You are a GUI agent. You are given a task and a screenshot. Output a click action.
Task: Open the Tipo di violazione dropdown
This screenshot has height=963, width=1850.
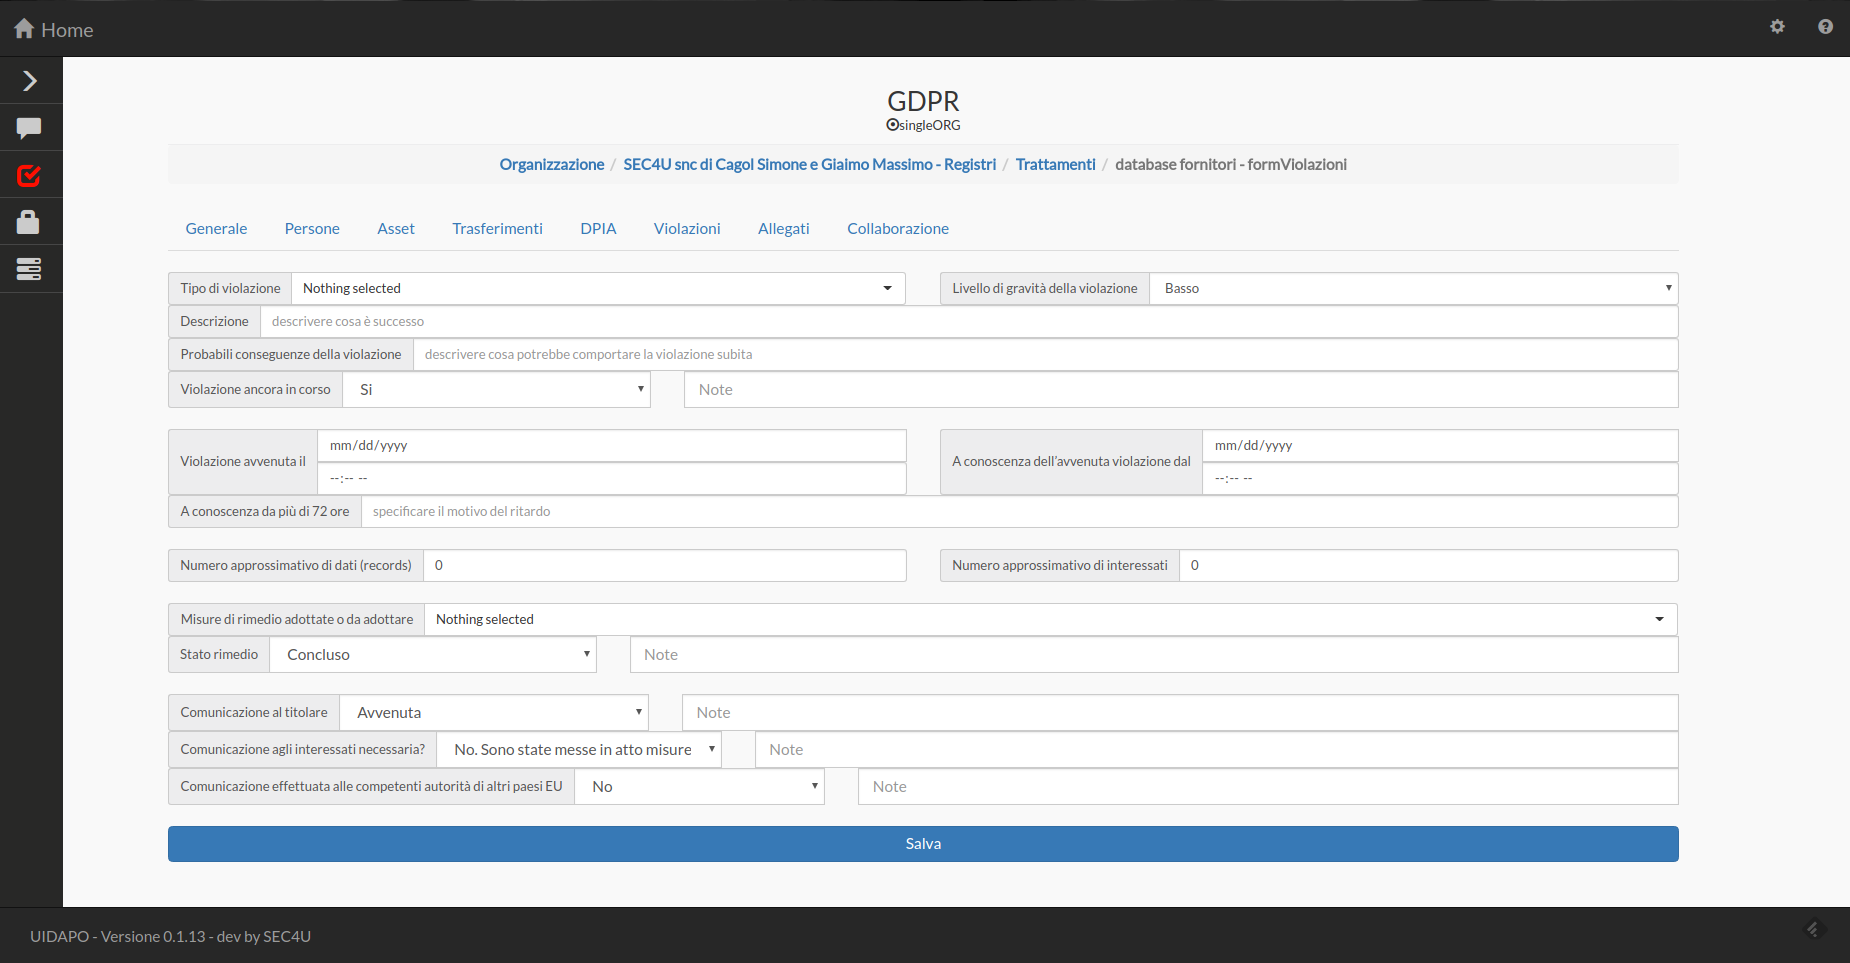pos(598,288)
